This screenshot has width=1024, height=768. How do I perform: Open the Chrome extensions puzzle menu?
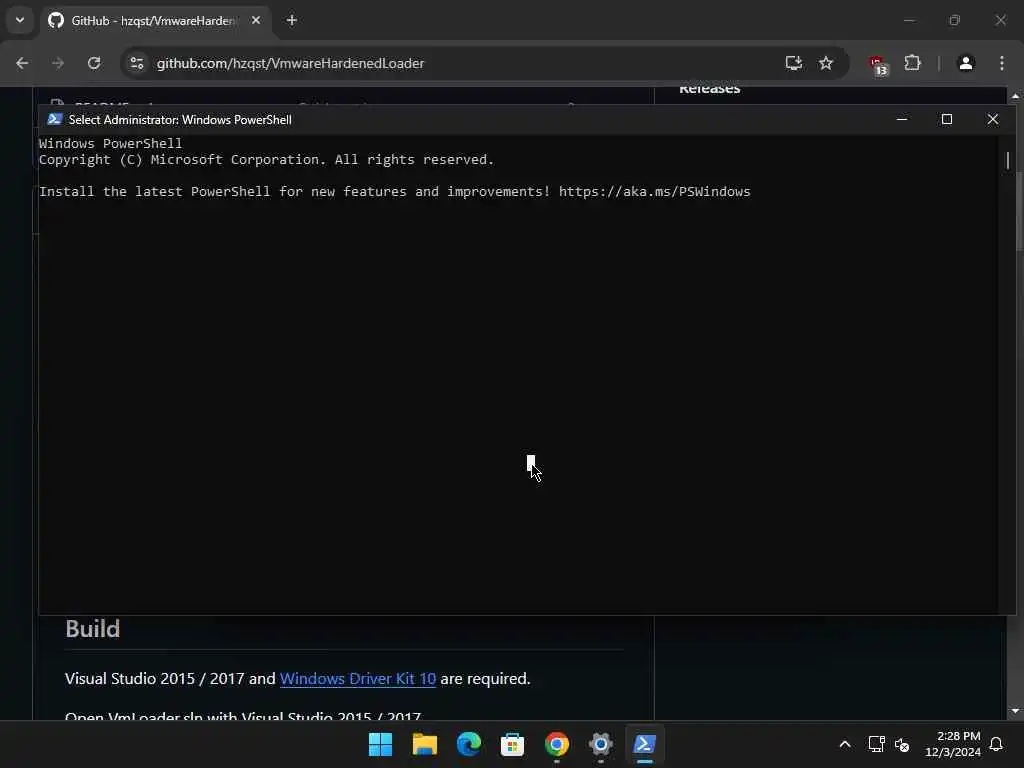(912, 63)
